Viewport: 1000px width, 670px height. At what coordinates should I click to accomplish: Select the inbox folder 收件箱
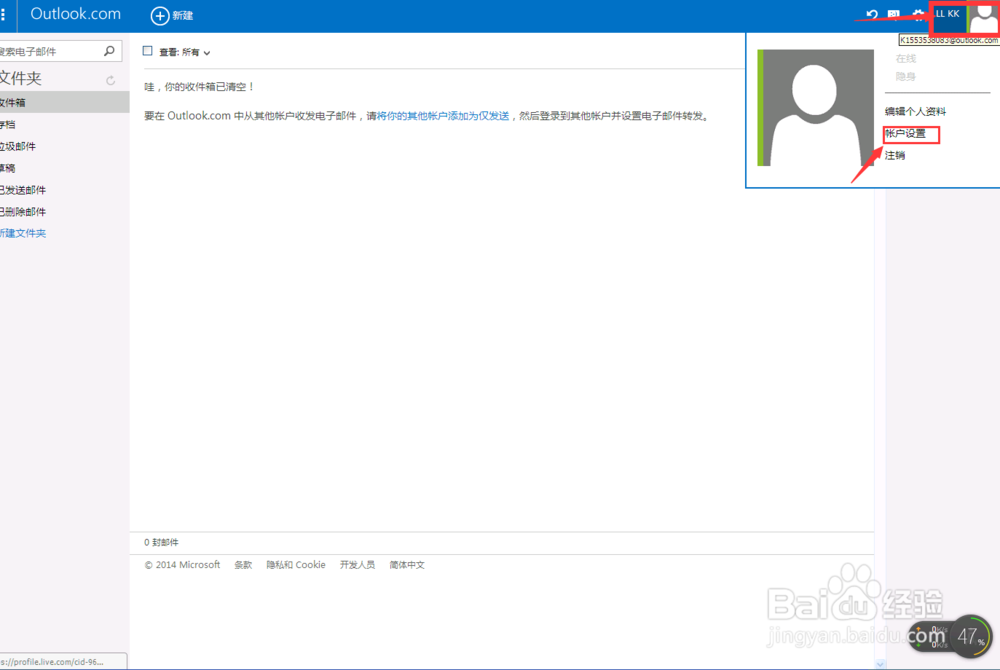64,102
